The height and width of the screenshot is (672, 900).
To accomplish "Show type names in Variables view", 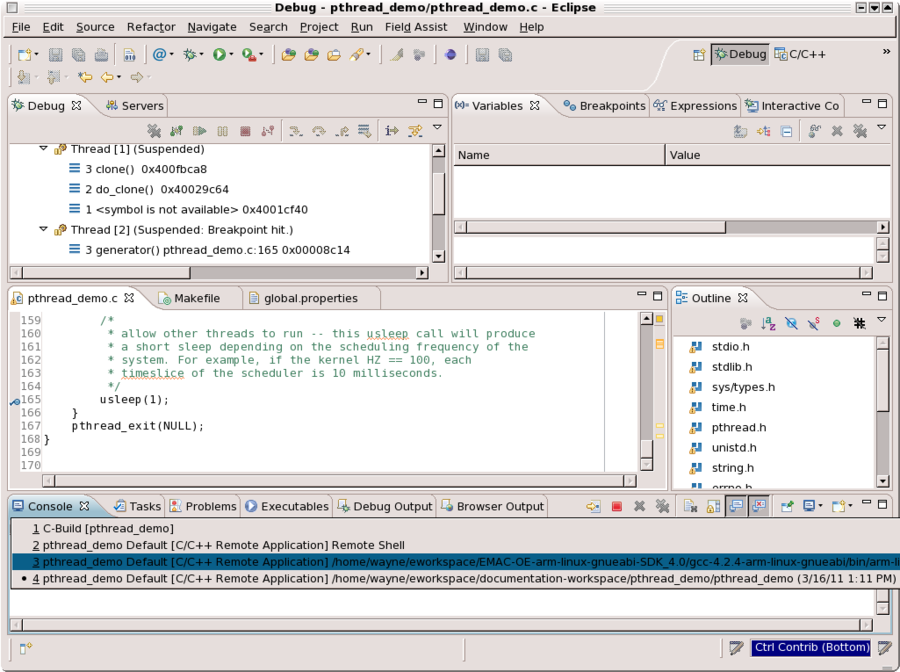I will click(x=740, y=130).
